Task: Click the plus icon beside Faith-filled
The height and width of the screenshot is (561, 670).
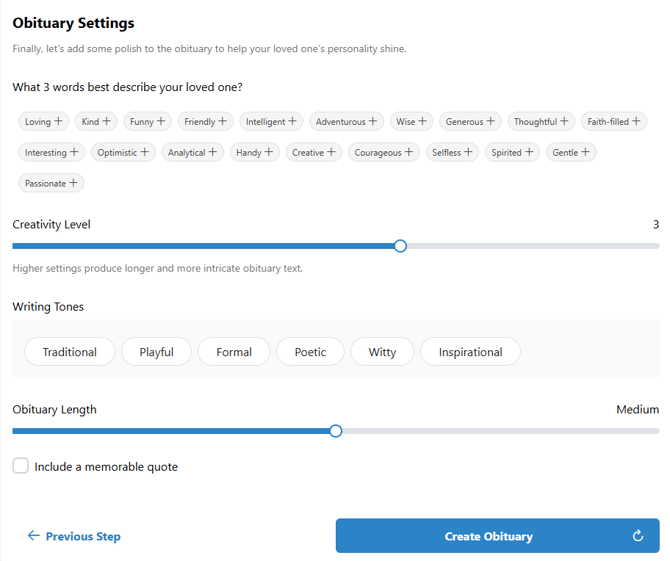Action: point(636,121)
